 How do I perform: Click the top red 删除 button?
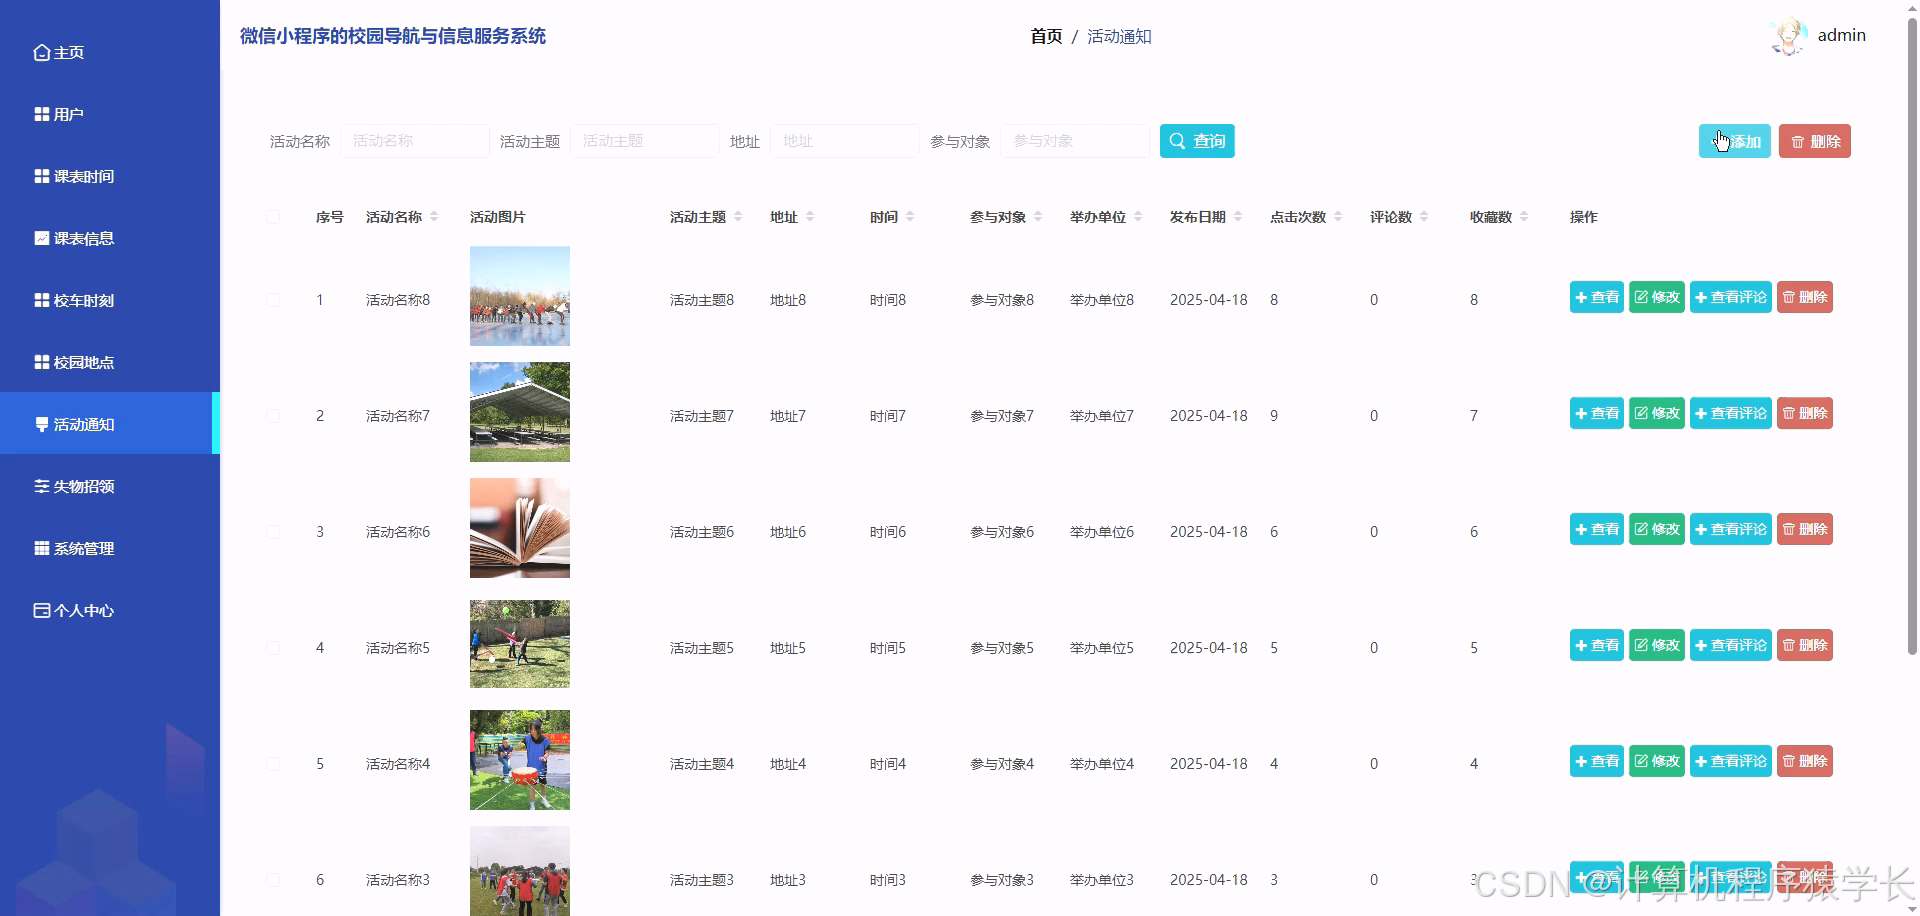point(1815,141)
